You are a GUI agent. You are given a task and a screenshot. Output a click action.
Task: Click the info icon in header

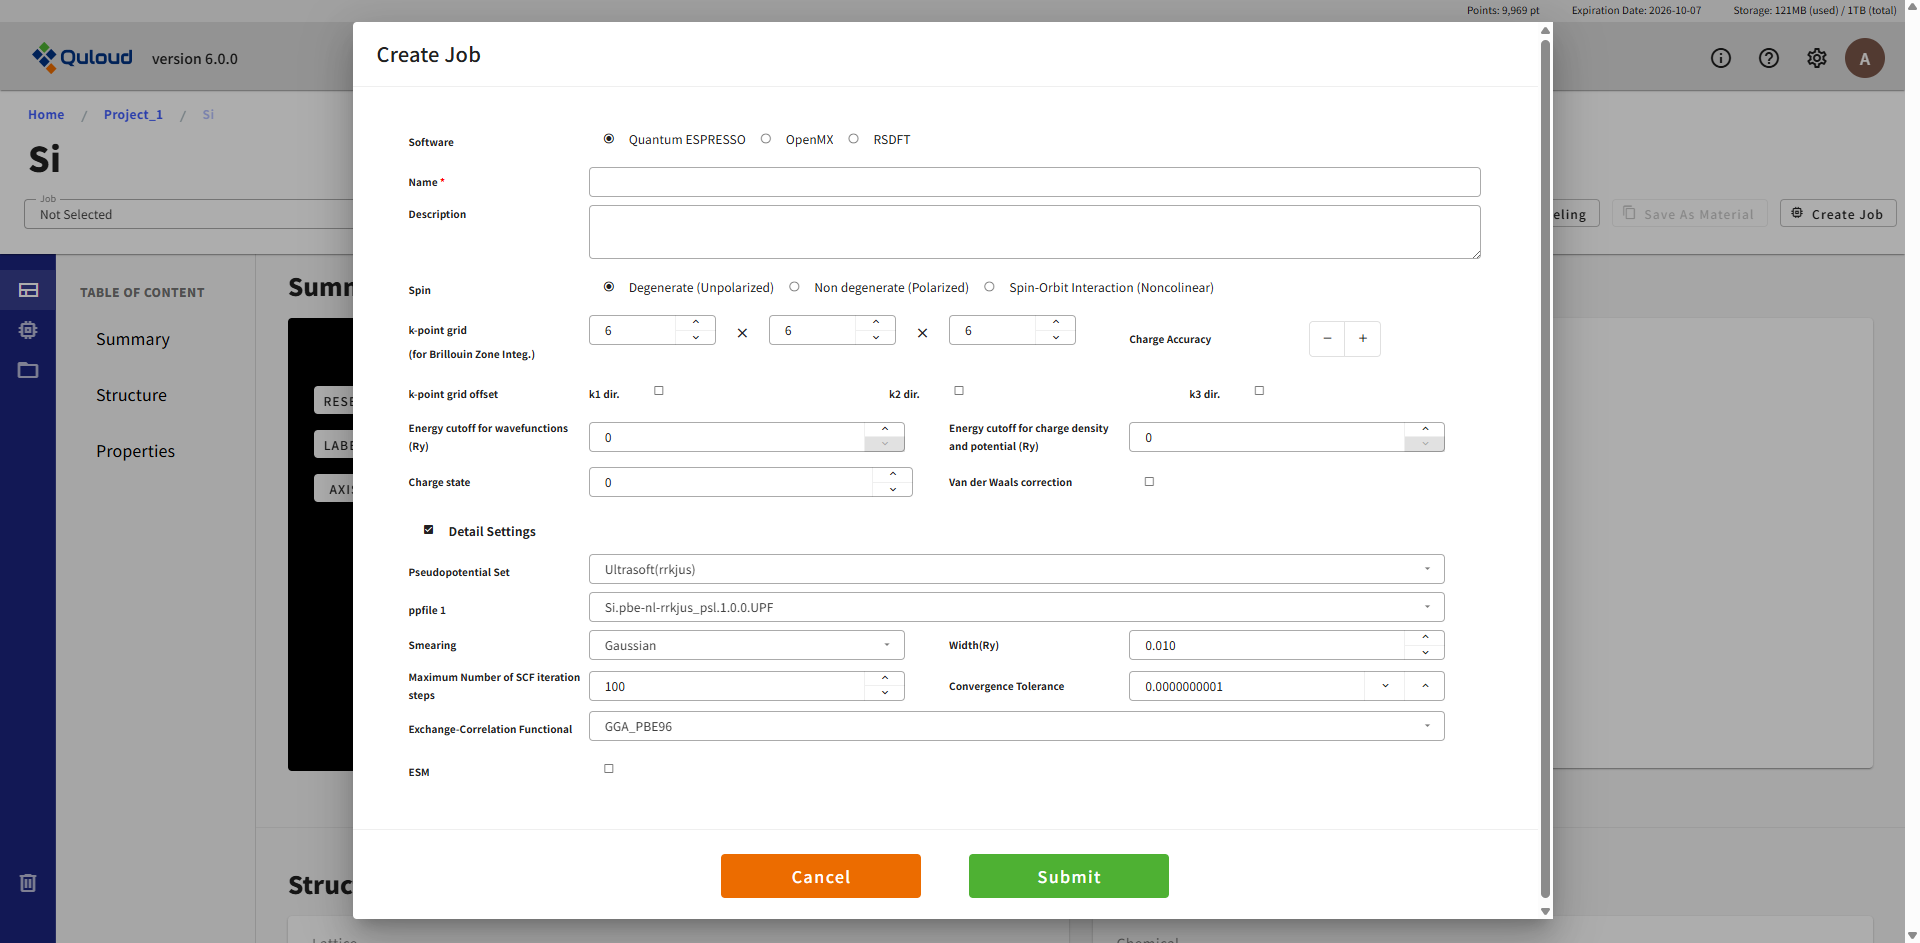[1720, 58]
